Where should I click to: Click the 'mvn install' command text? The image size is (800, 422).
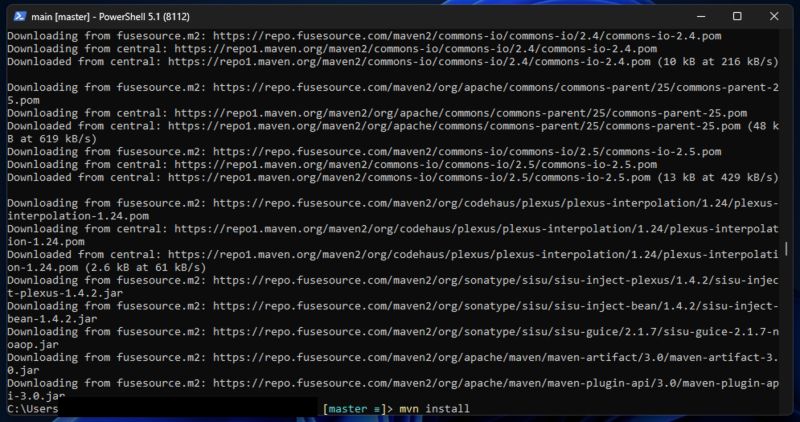point(434,409)
